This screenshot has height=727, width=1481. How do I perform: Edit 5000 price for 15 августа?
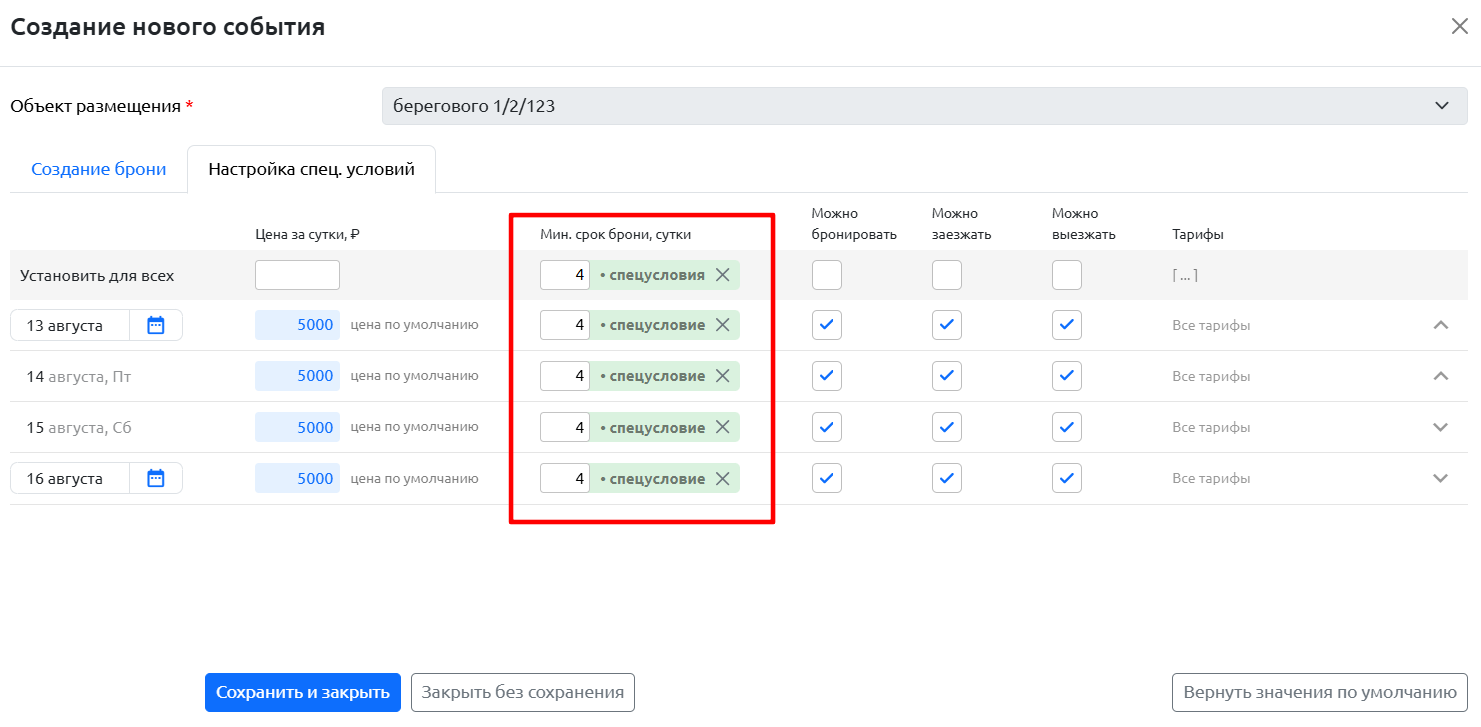click(297, 427)
